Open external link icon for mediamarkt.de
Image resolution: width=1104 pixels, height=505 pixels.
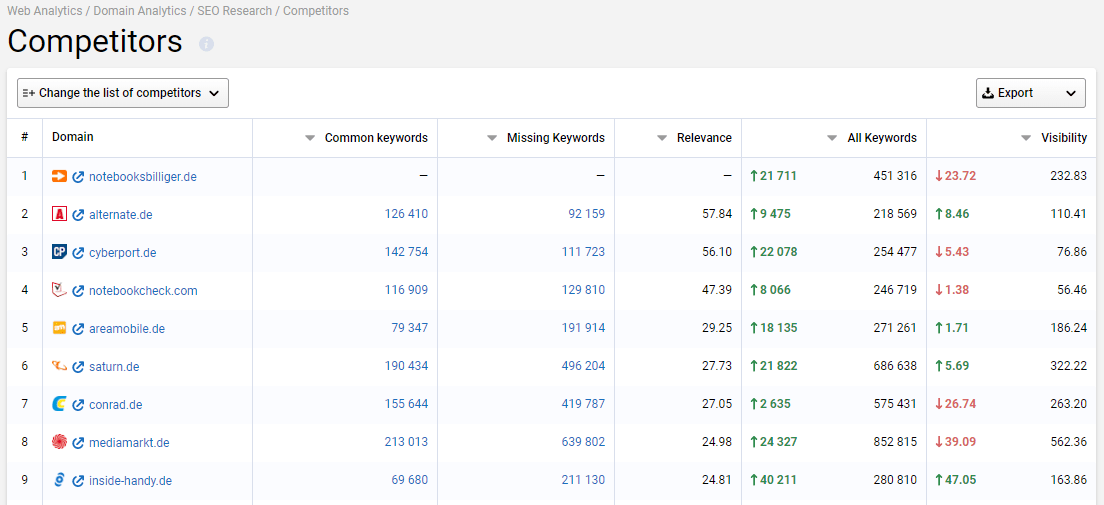point(79,443)
